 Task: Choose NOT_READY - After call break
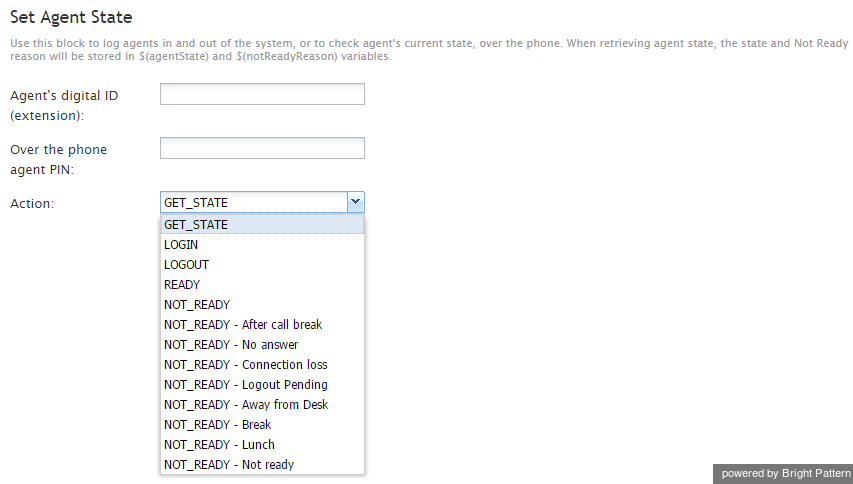(262, 325)
